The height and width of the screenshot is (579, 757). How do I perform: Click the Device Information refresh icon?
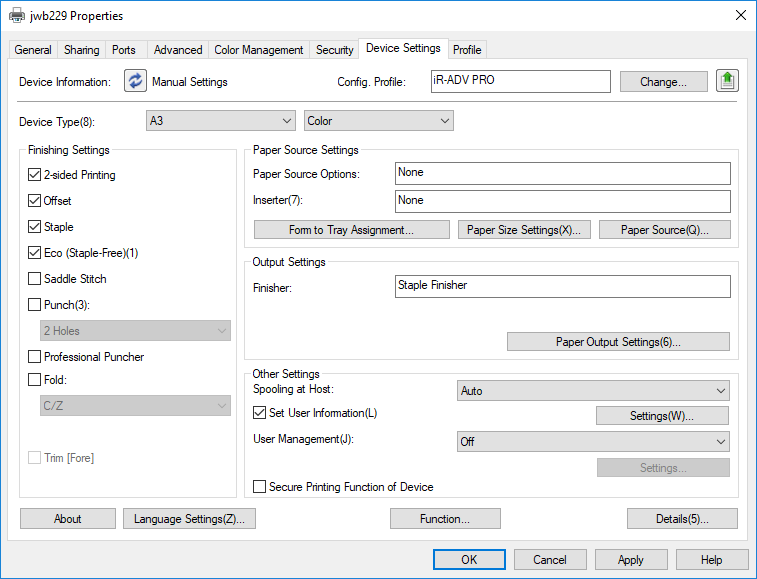point(135,82)
